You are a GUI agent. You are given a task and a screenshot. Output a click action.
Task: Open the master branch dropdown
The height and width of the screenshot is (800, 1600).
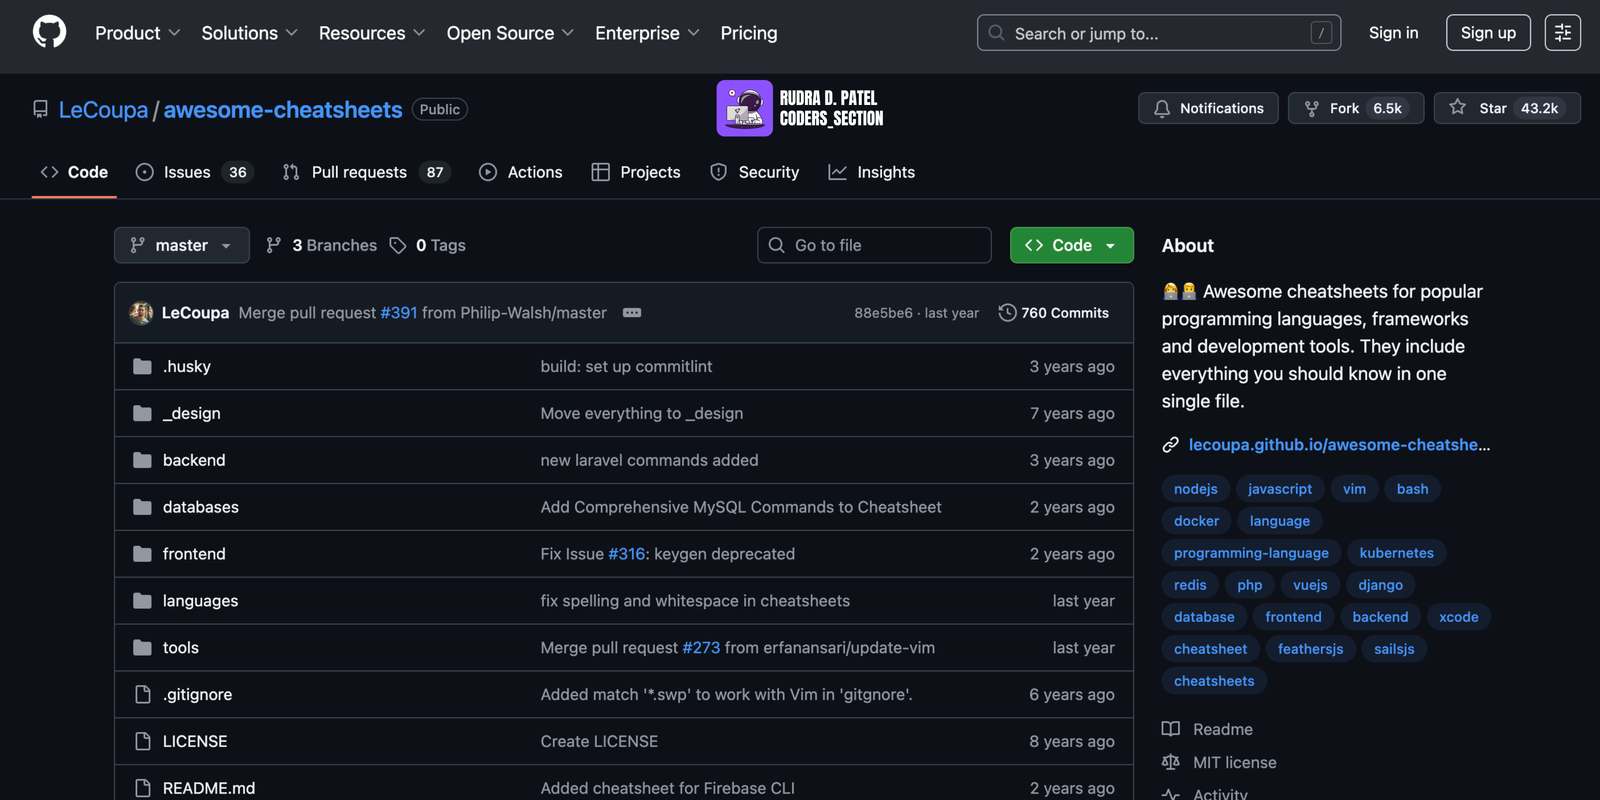181,245
